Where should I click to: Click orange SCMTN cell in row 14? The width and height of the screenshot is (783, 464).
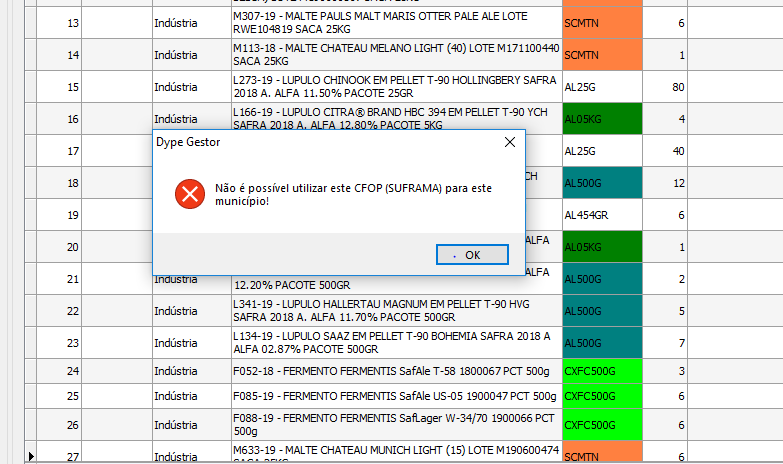click(602, 55)
